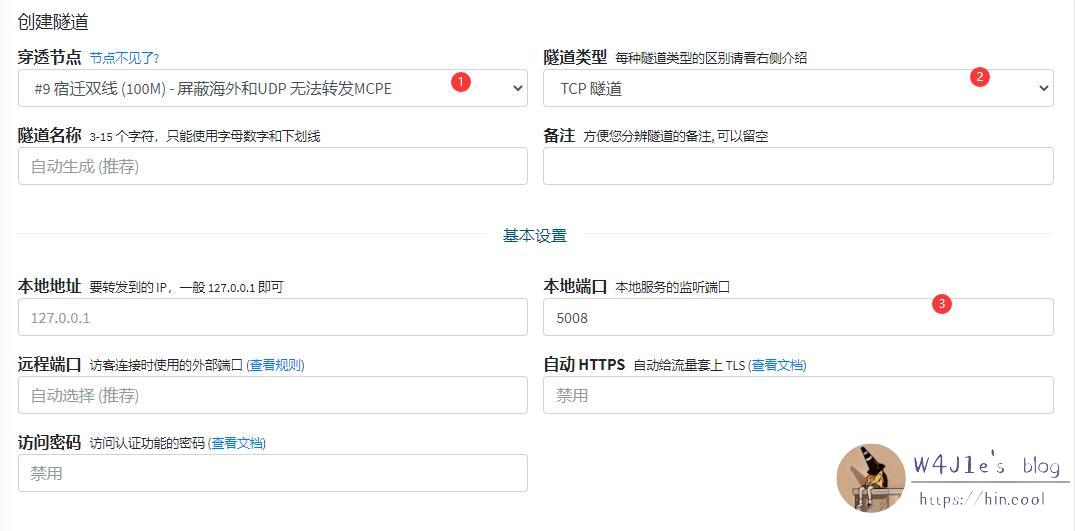1075x531 pixels.
Task: Focus the 远程端口 remote port field
Action: point(272,395)
